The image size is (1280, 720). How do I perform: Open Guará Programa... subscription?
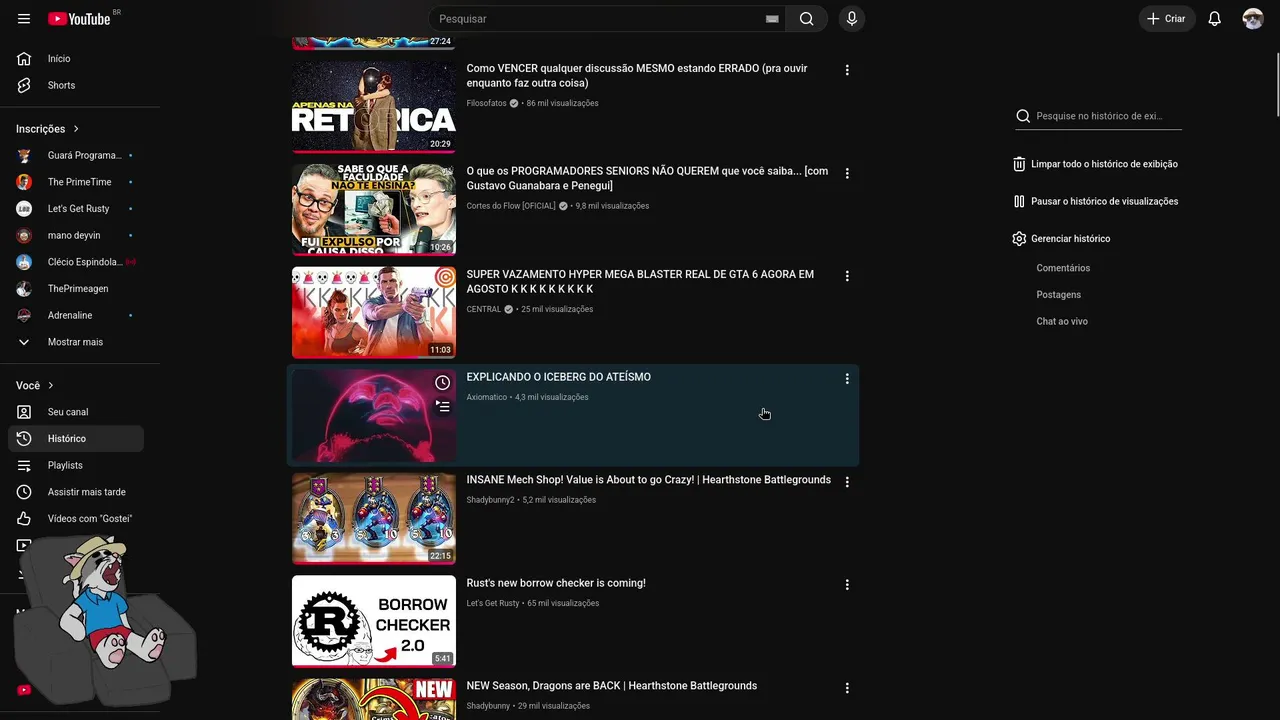[x=76, y=155]
